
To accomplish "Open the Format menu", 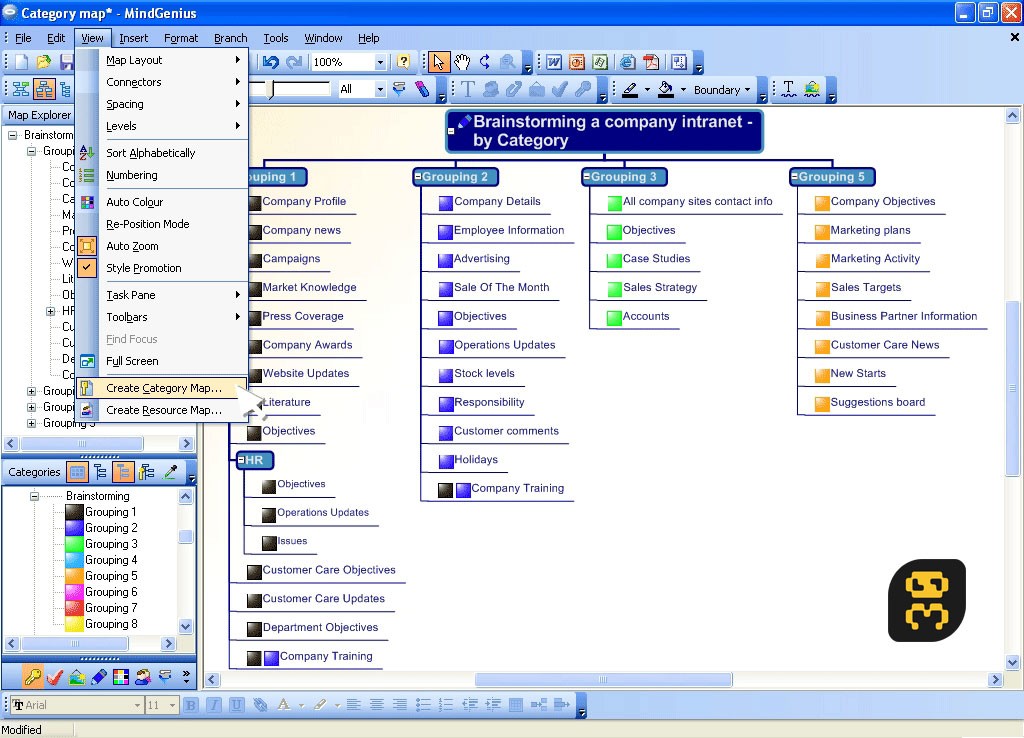I will click(181, 38).
